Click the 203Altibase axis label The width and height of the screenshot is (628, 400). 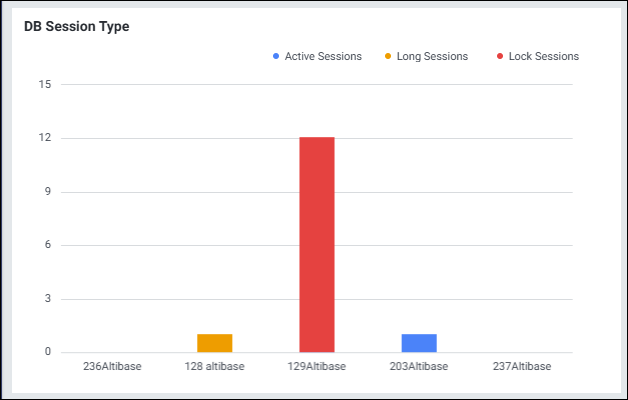[x=419, y=366]
